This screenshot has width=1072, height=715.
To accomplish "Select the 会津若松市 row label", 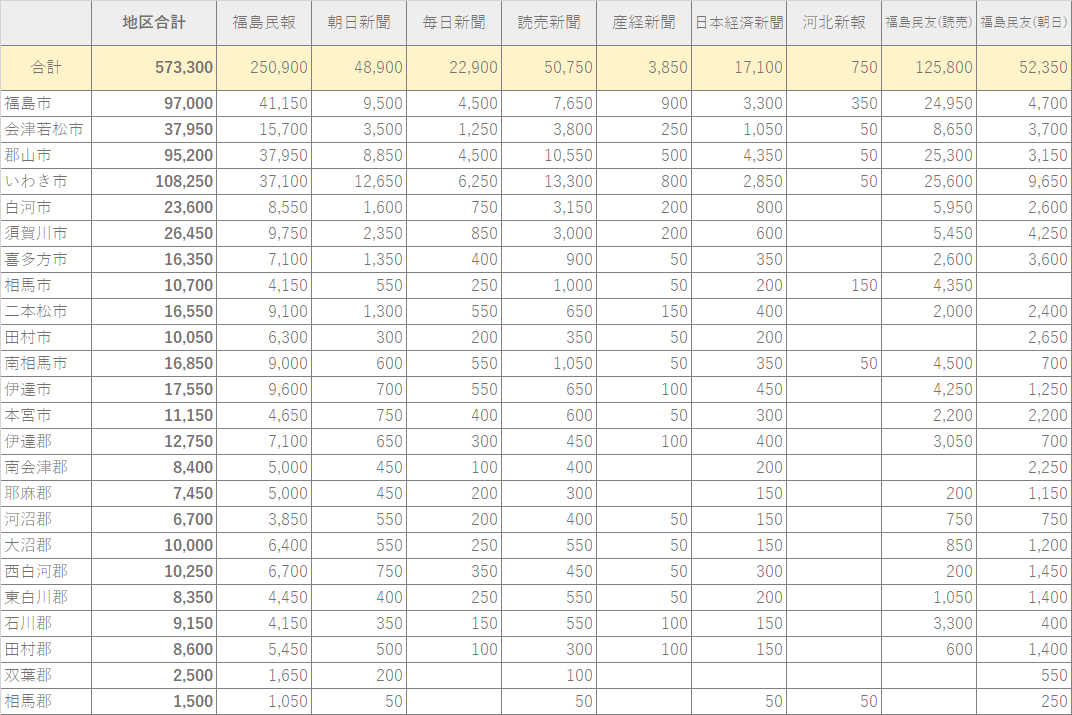I will pos(46,130).
